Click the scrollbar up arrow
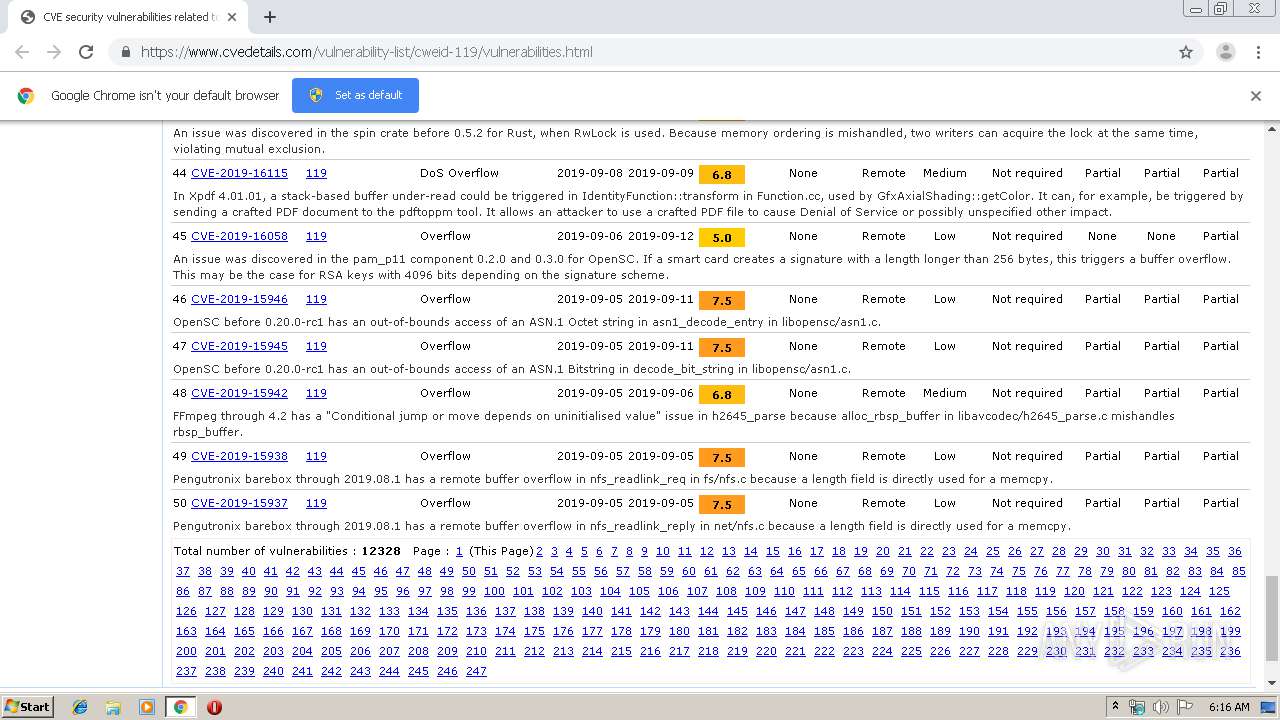The height and width of the screenshot is (720, 1280). coord(1271,128)
